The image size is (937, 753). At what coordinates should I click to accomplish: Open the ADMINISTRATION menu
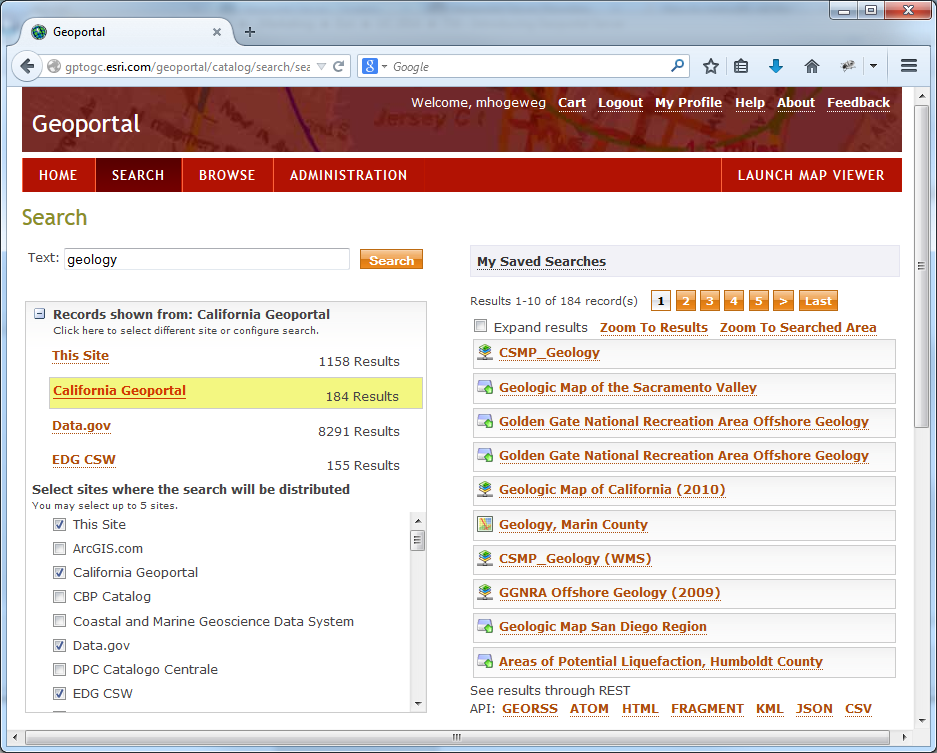(x=348, y=175)
